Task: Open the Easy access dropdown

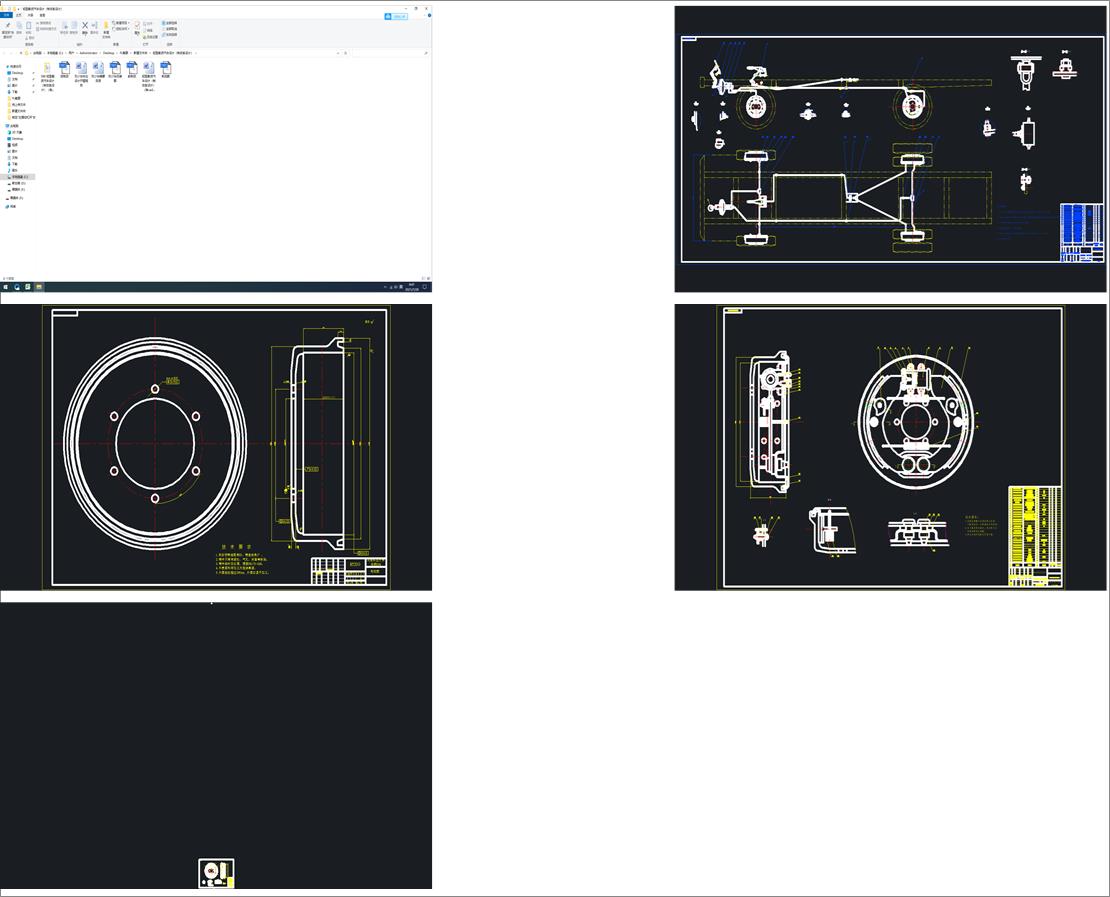Action: 121,29
